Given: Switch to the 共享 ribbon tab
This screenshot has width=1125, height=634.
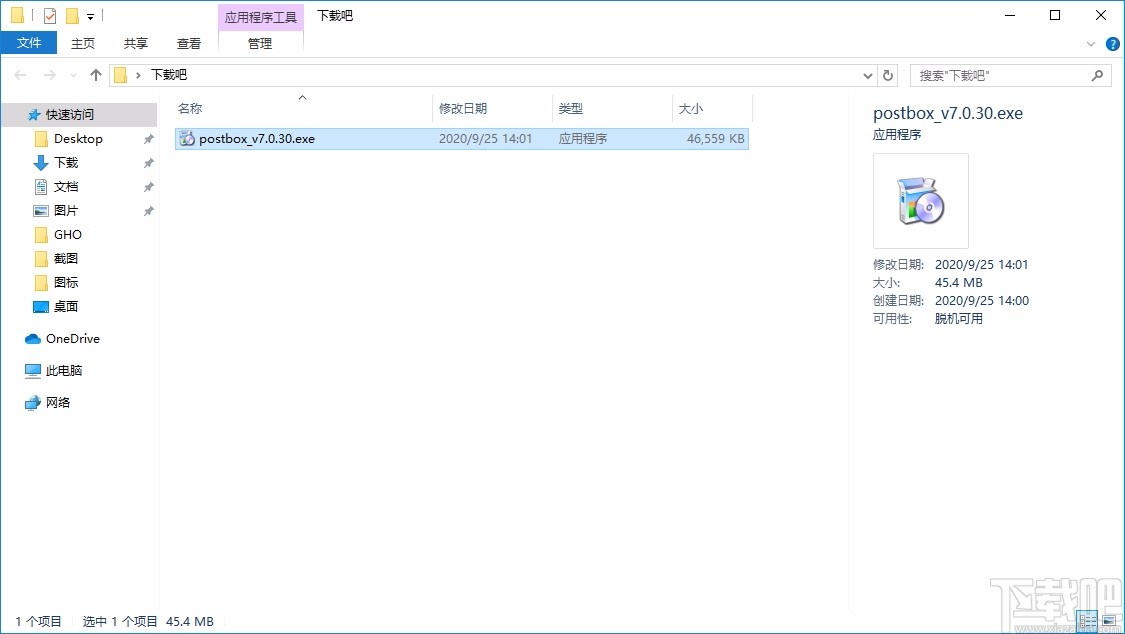Looking at the screenshot, I should (x=136, y=43).
